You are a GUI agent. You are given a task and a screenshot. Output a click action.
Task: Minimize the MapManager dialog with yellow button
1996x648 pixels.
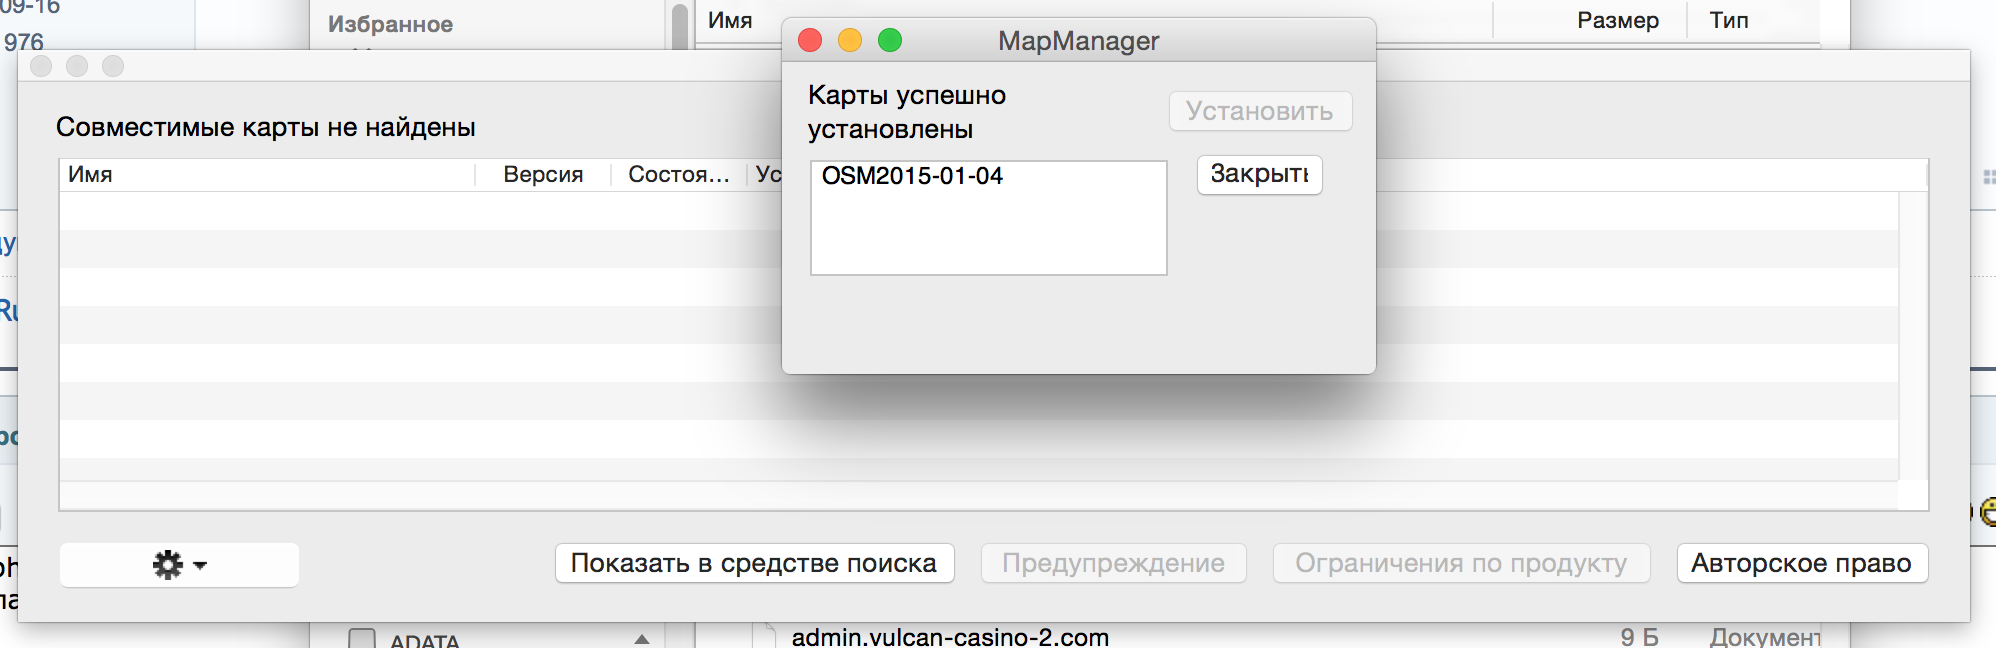pos(850,40)
